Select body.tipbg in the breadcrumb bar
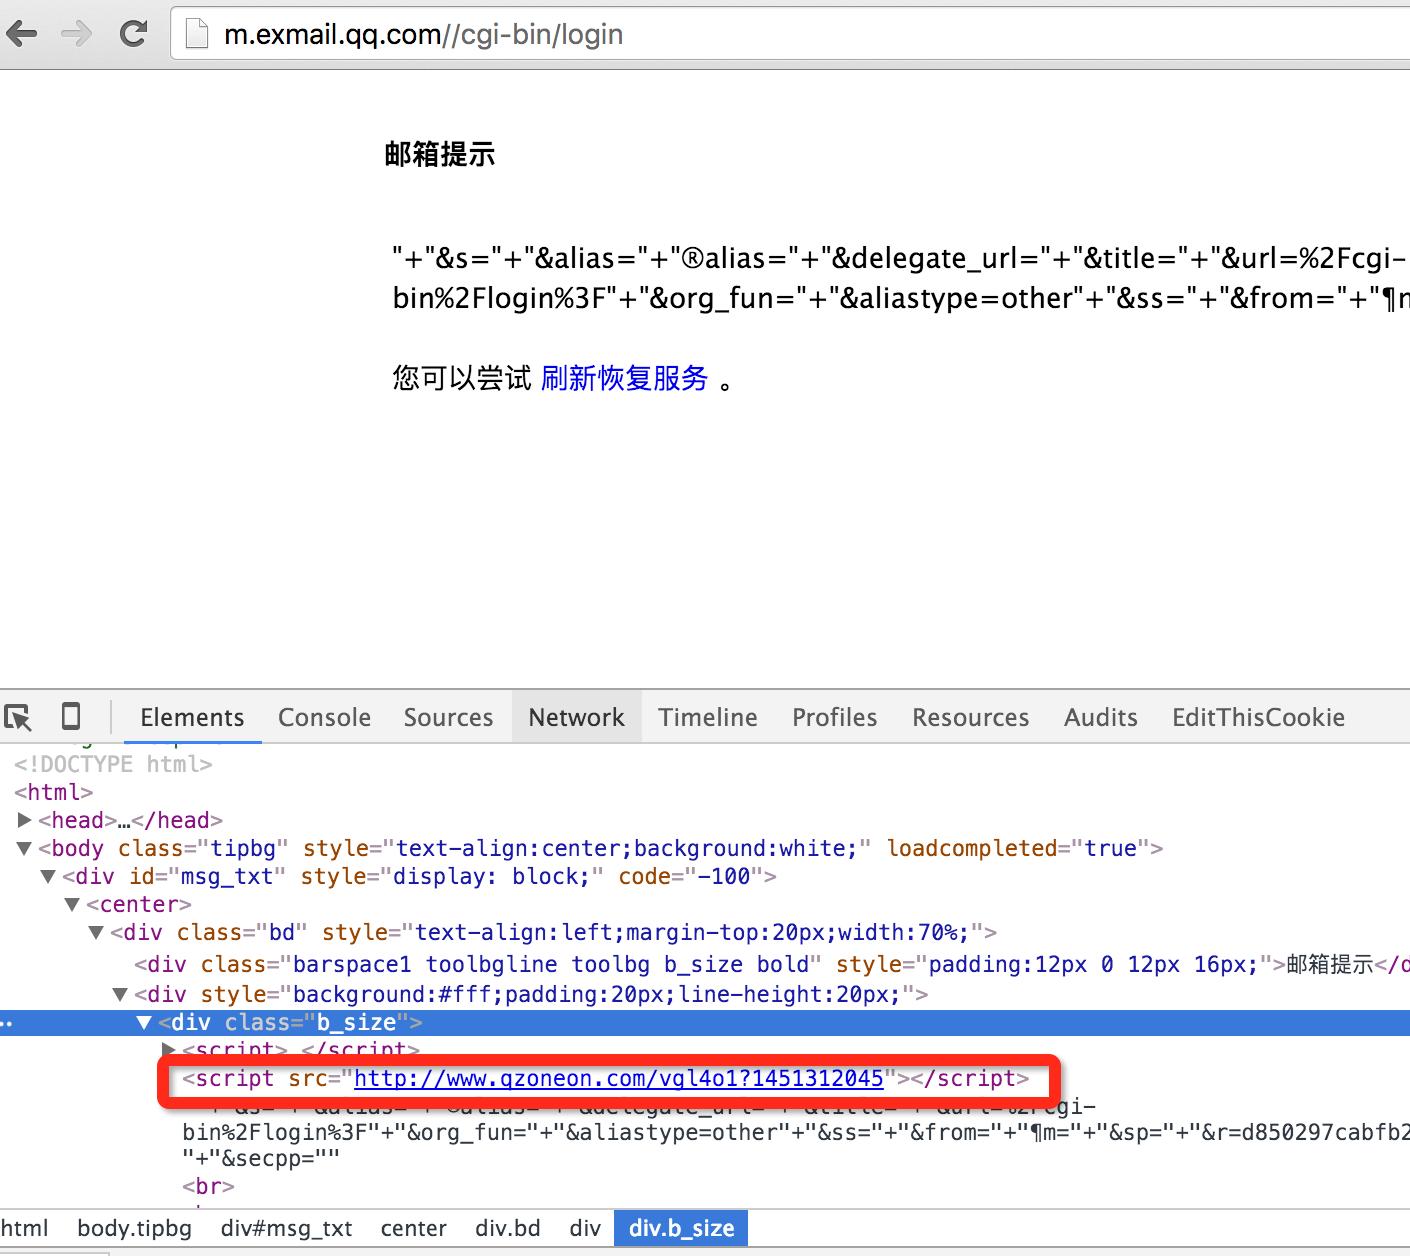The width and height of the screenshot is (1410, 1256). pyautogui.click(x=134, y=1228)
